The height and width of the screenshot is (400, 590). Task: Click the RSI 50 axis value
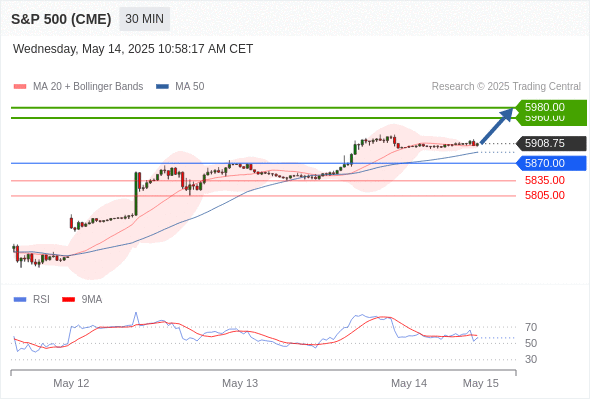pos(531,343)
